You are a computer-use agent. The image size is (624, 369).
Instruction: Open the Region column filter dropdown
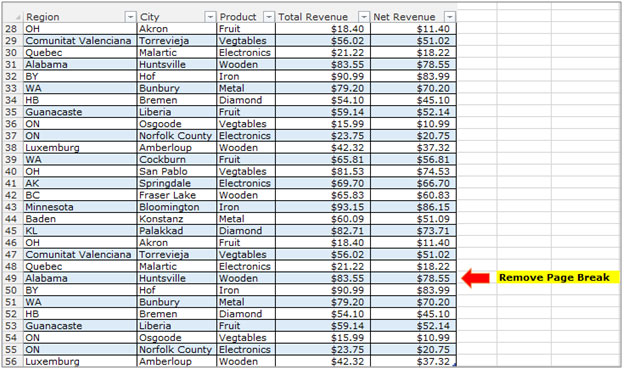130,17
